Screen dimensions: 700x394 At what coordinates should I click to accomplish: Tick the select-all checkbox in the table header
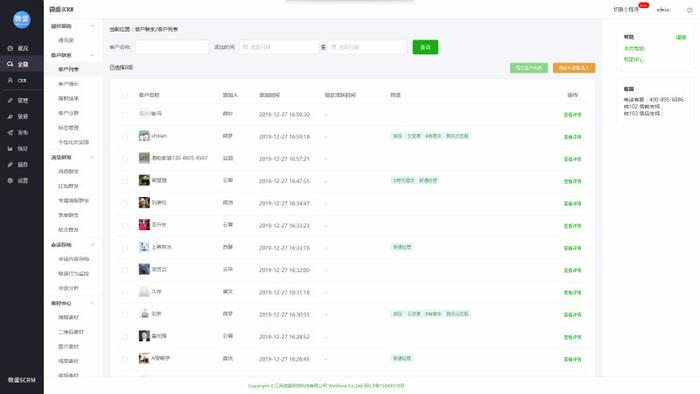125,95
